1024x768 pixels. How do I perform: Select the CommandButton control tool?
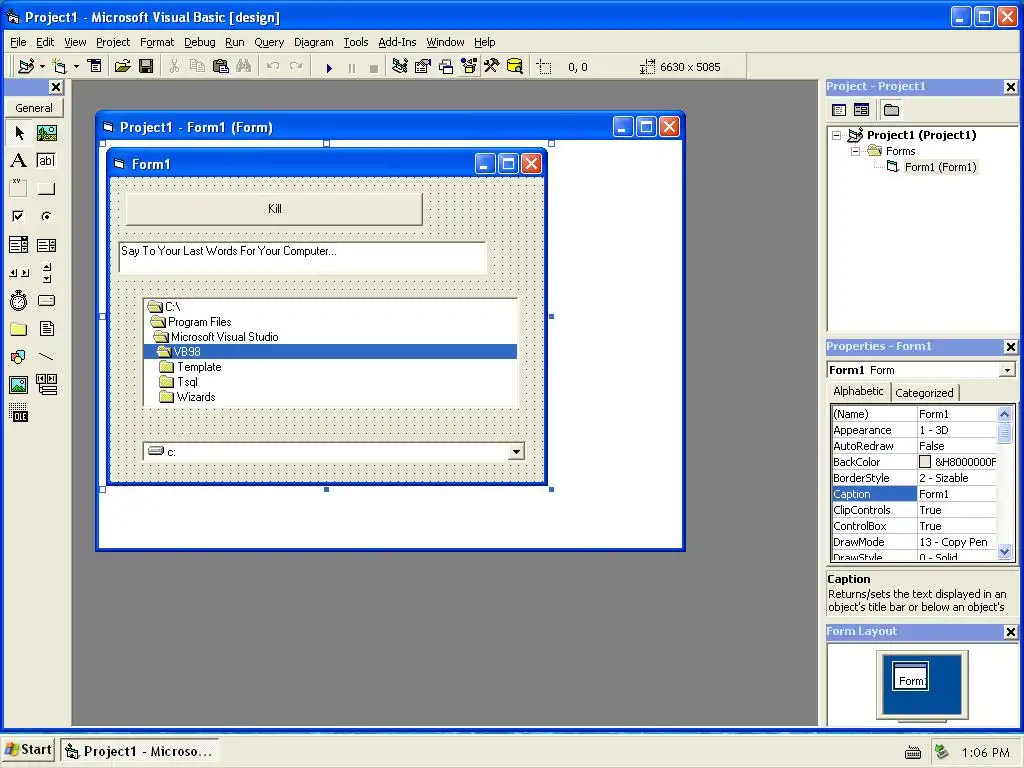pos(46,189)
